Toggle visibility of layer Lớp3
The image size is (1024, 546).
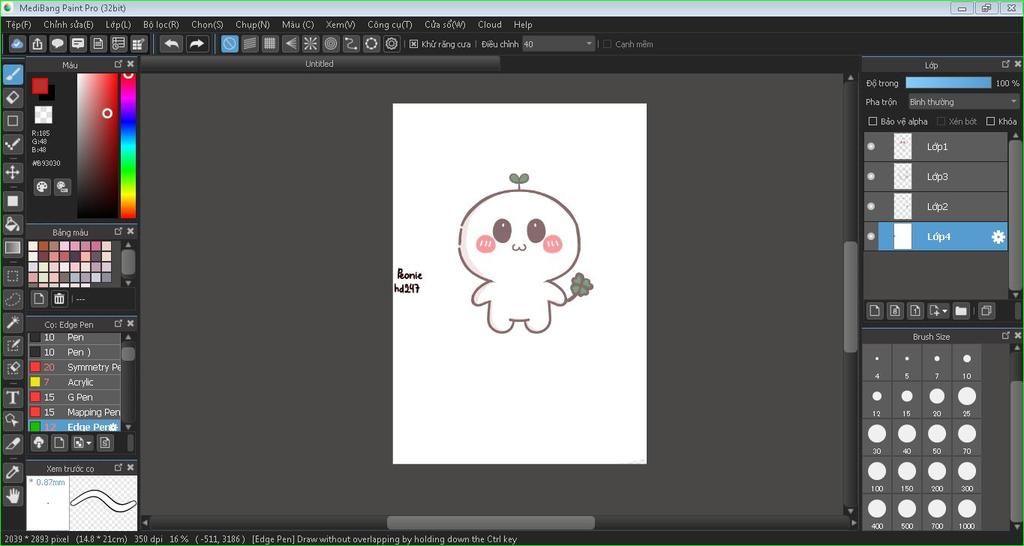[x=871, y=176]
